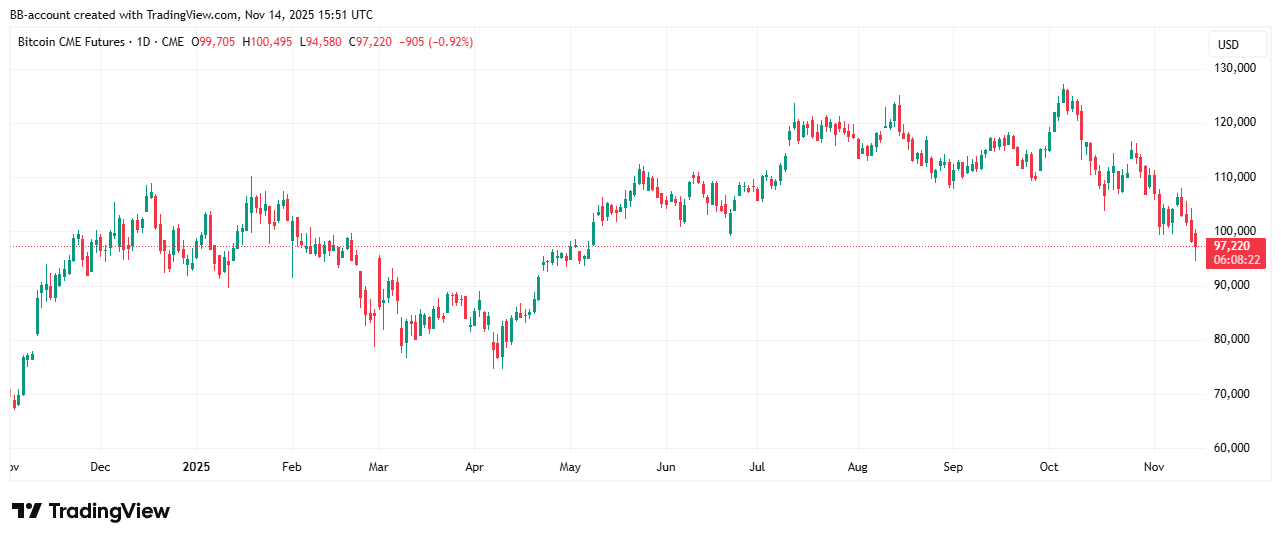
Task: Click the Apr label on time axis
Action: pyautogui.click(x=475, y=467)
